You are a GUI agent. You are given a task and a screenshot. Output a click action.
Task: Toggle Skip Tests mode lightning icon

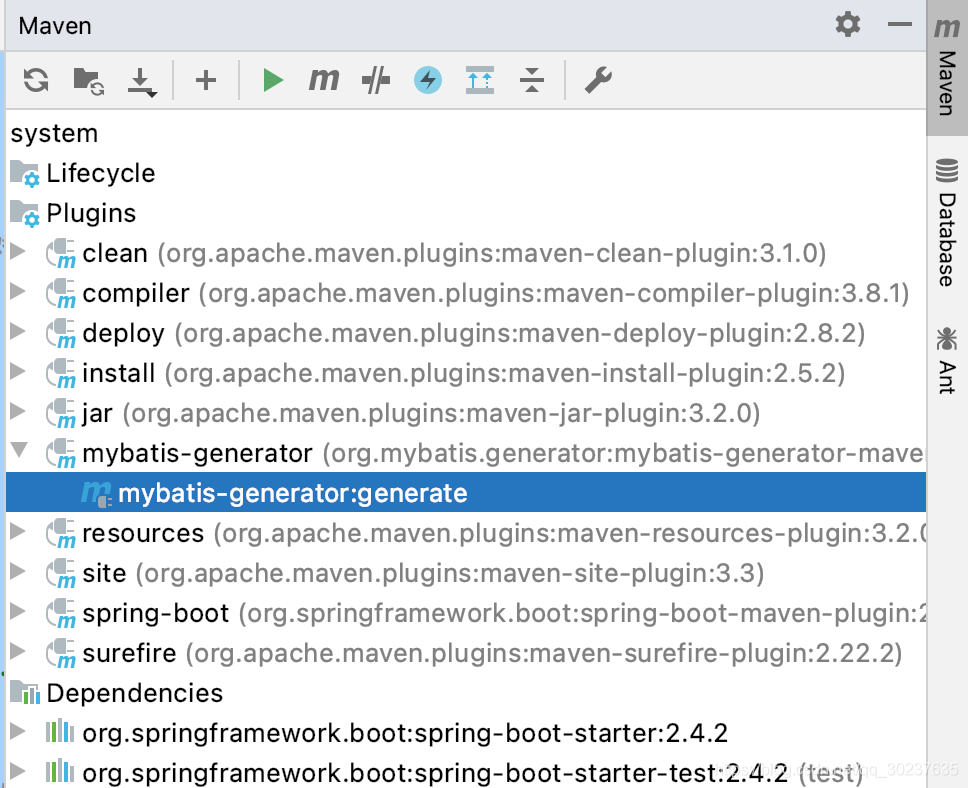tap(427, 80)
